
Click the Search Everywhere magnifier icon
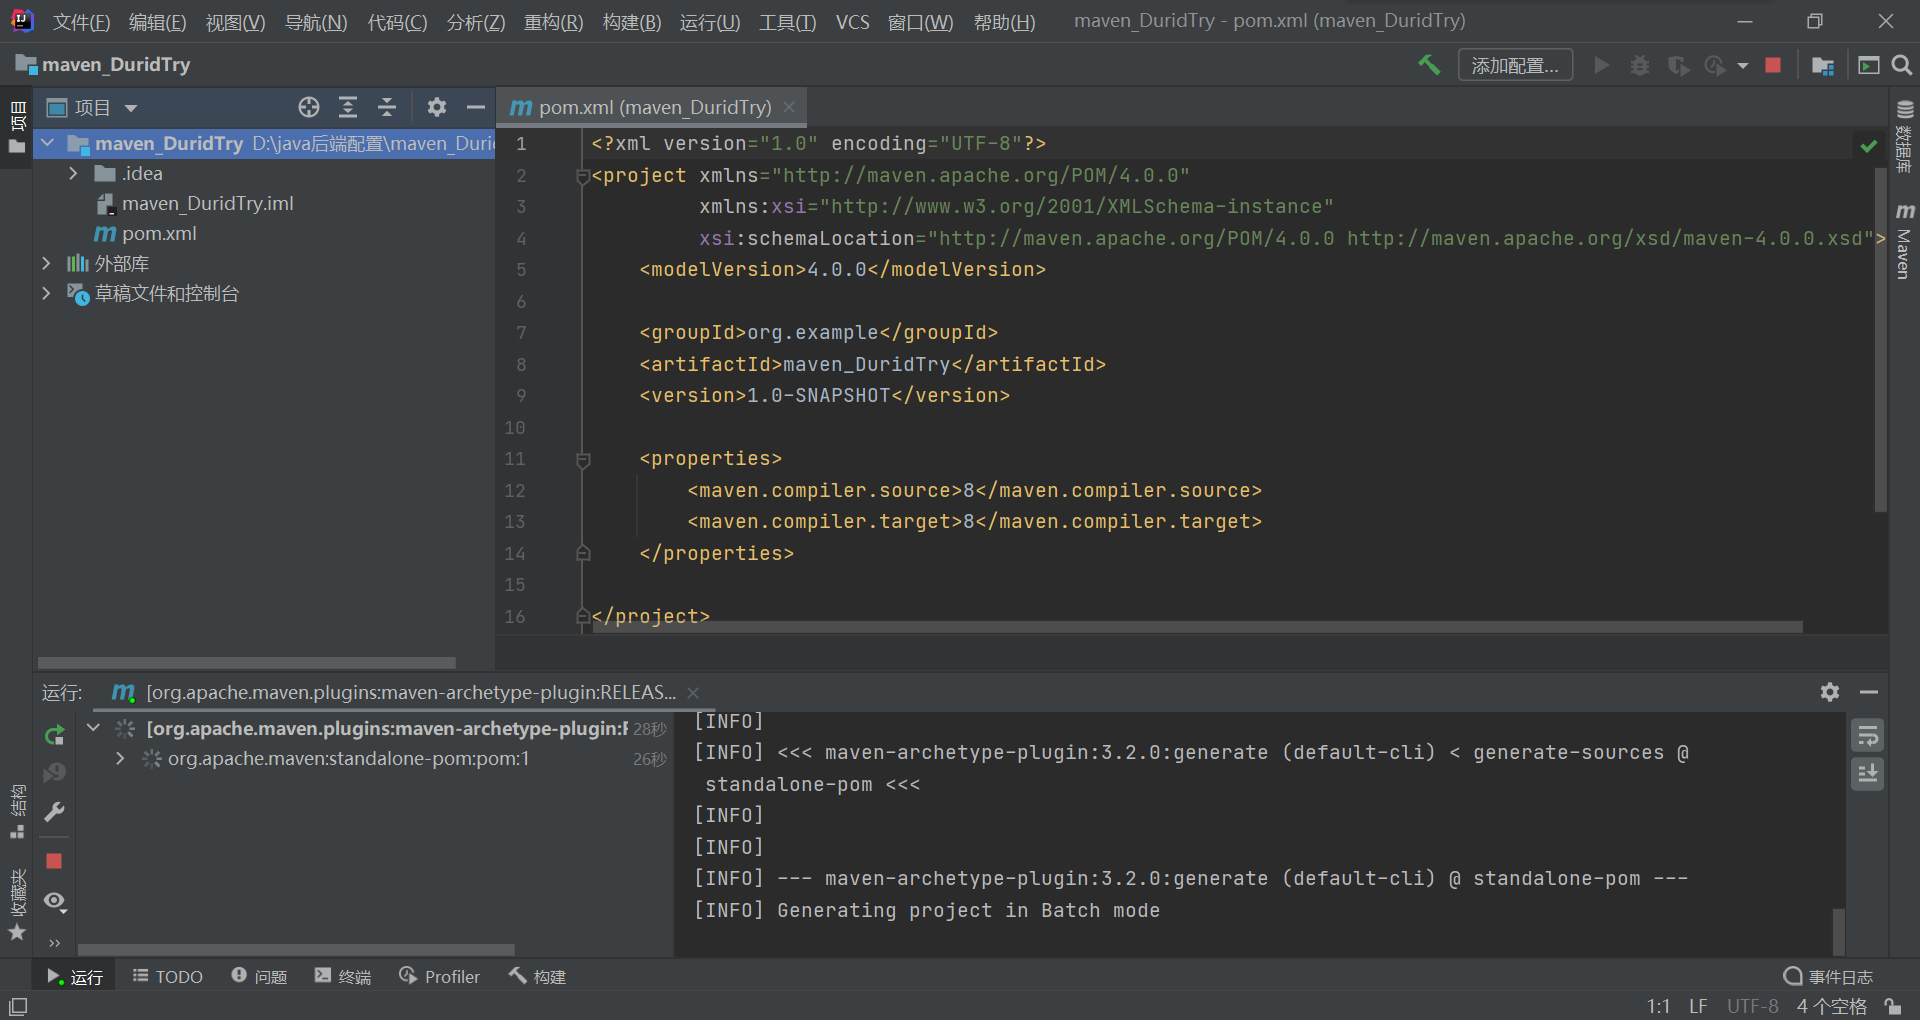coord(1902,64)
